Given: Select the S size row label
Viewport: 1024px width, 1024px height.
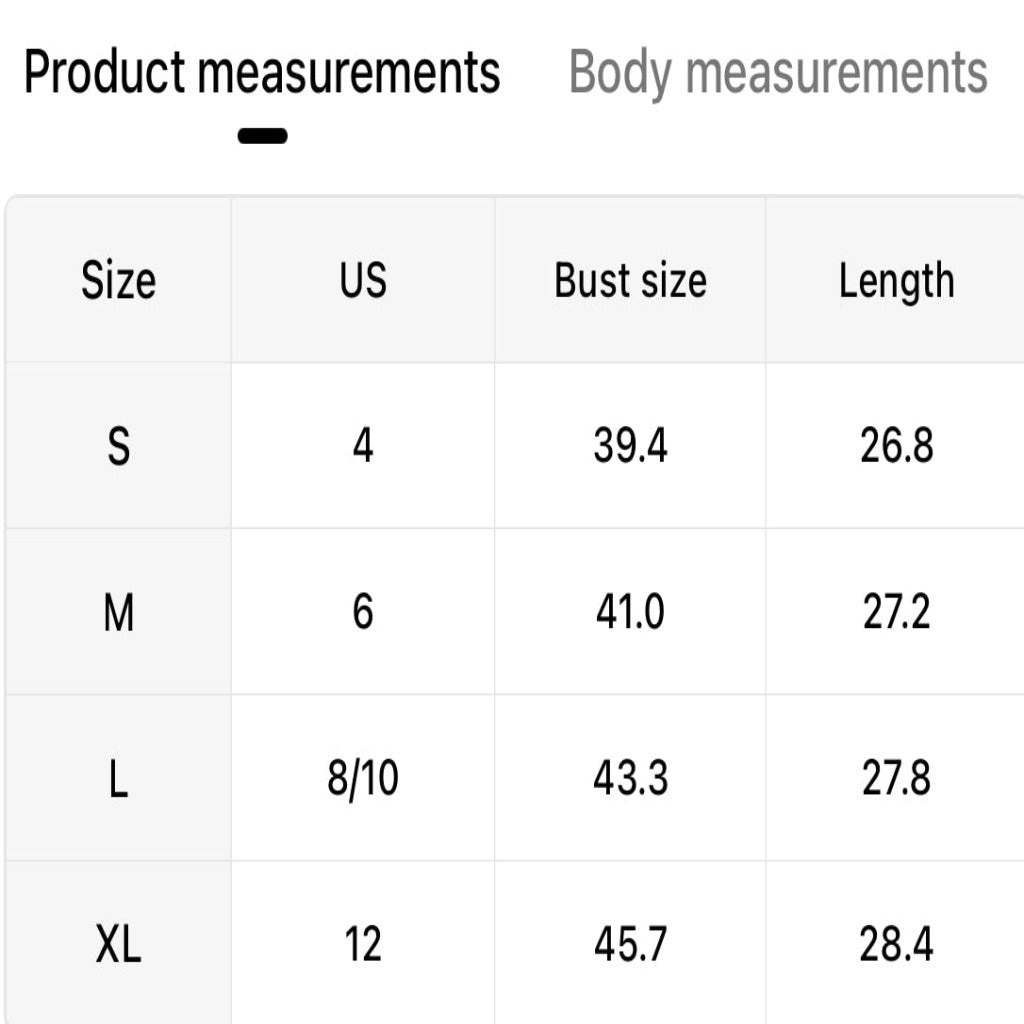Looking at the screenshot, I should tap(118, 446).
